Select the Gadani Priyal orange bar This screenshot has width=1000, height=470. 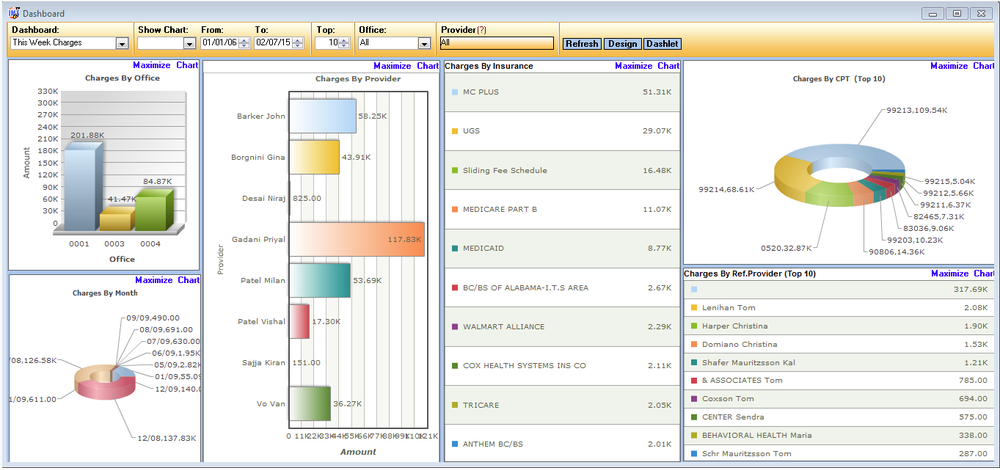point(356,239)
